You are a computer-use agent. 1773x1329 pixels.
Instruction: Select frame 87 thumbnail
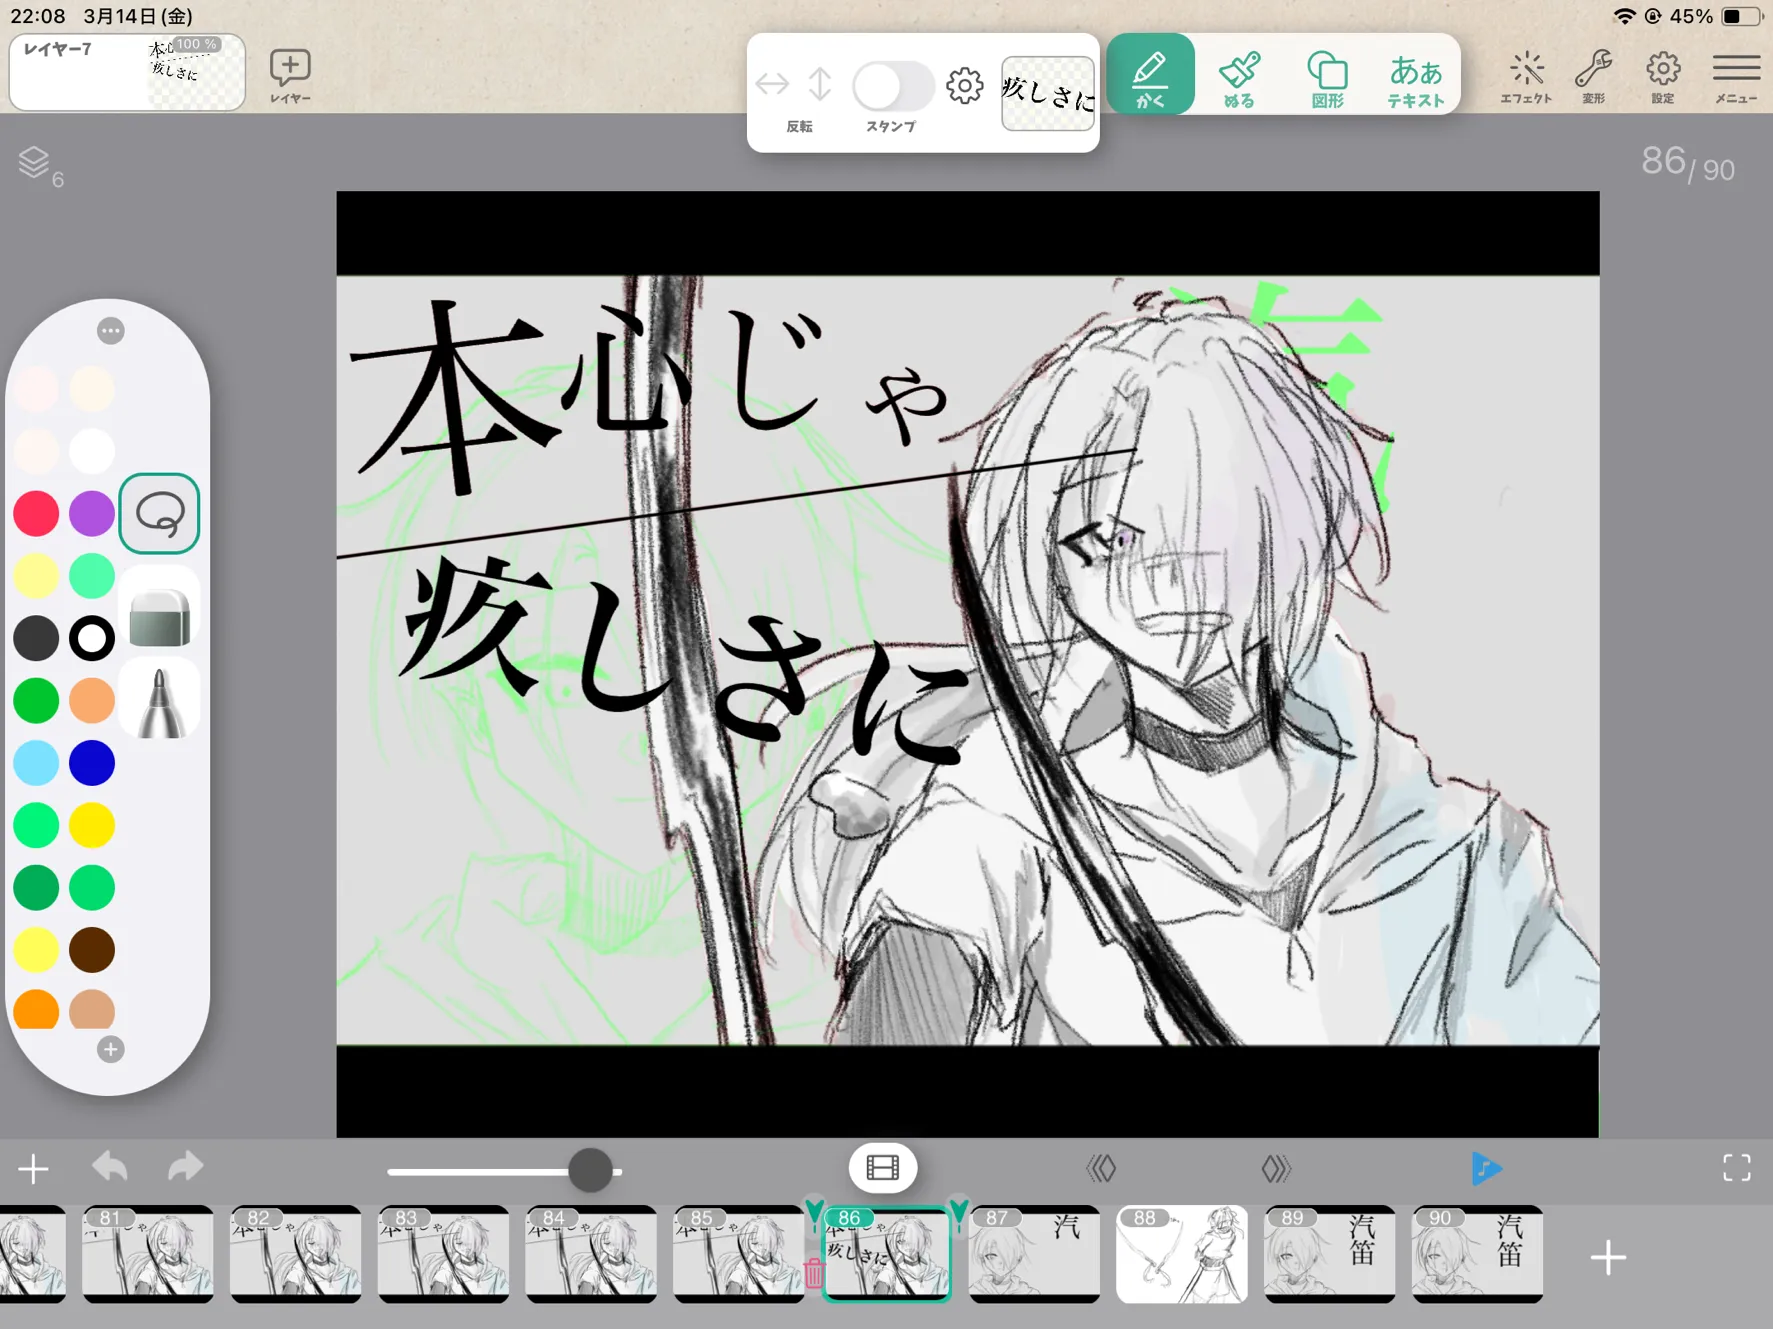(1034, 1254)
